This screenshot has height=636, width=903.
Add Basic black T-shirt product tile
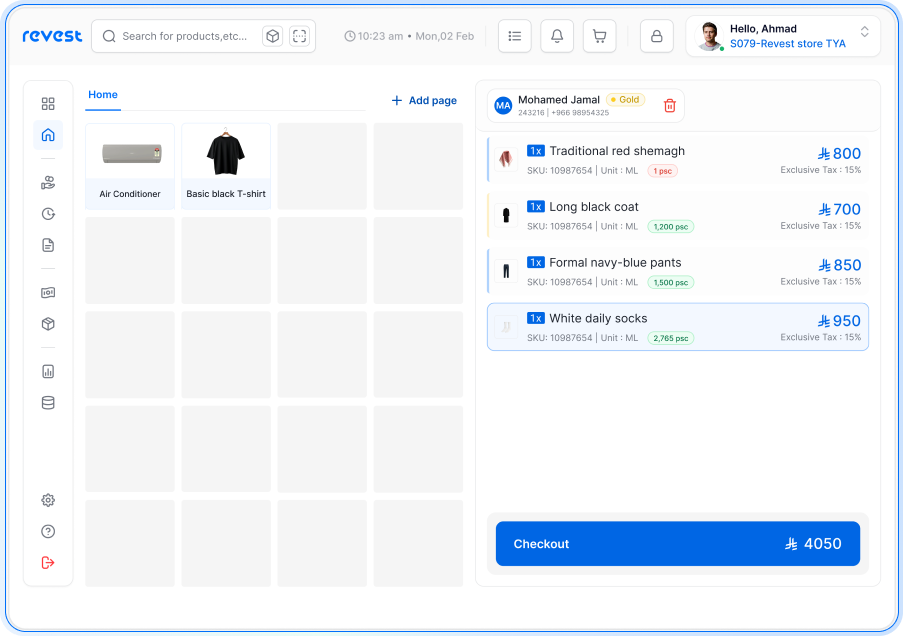coord(226,166)
